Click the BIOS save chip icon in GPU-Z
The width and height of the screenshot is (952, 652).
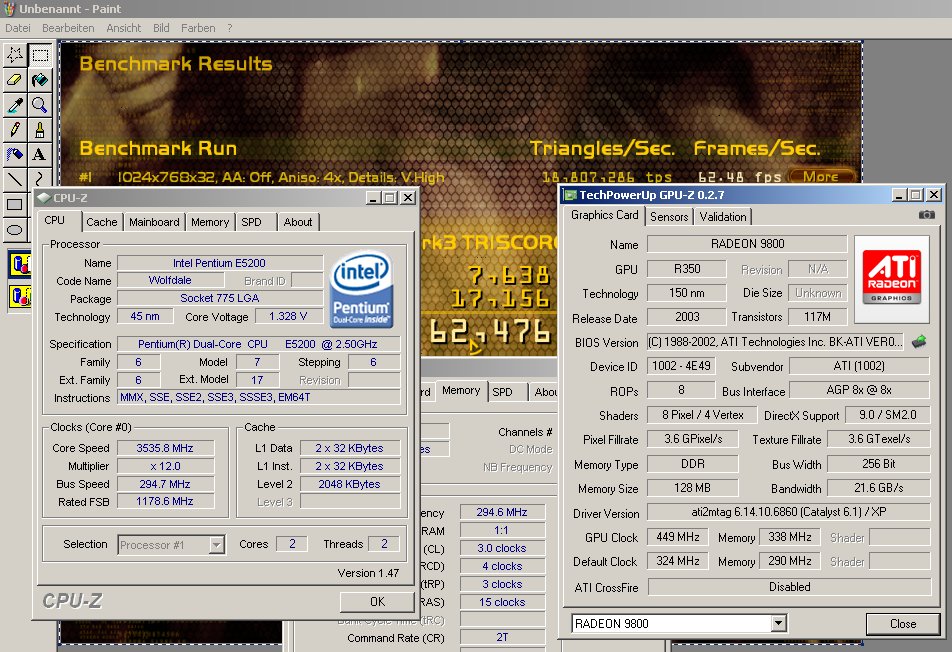(x=919, y=342)
